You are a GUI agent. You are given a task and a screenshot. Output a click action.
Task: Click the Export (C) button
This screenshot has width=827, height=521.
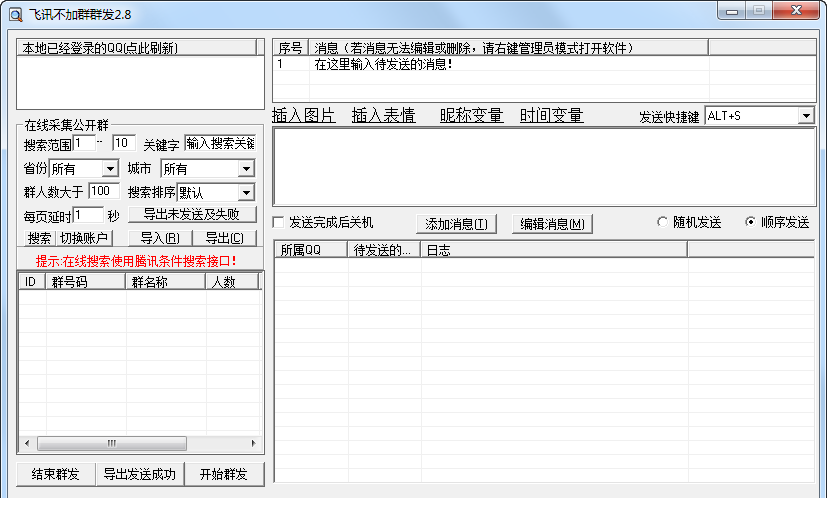point(224,238)
